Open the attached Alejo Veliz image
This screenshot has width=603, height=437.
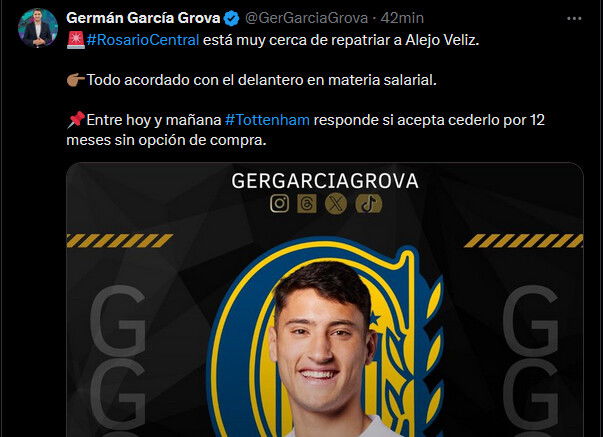click(x=325, y=300)
